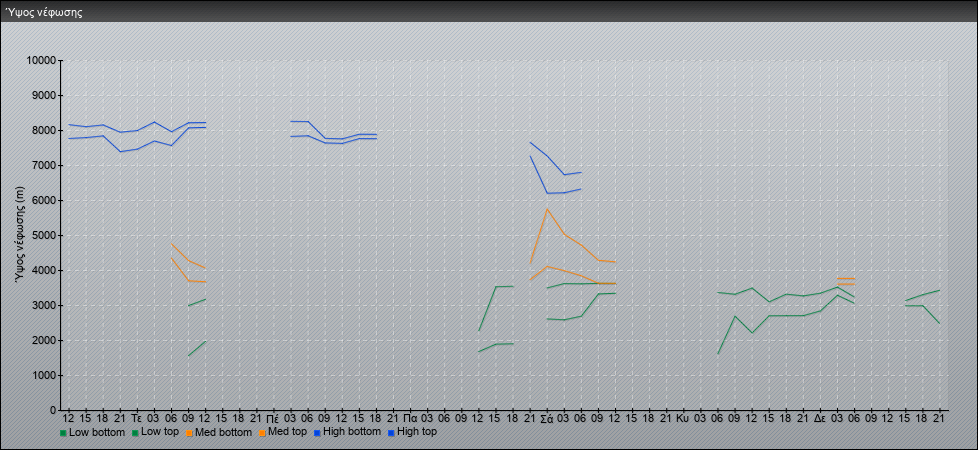Viewport: 978px width, 450px height.
Task: Click the 10000 value on the Y axis
Action: (x=41, y=61)
